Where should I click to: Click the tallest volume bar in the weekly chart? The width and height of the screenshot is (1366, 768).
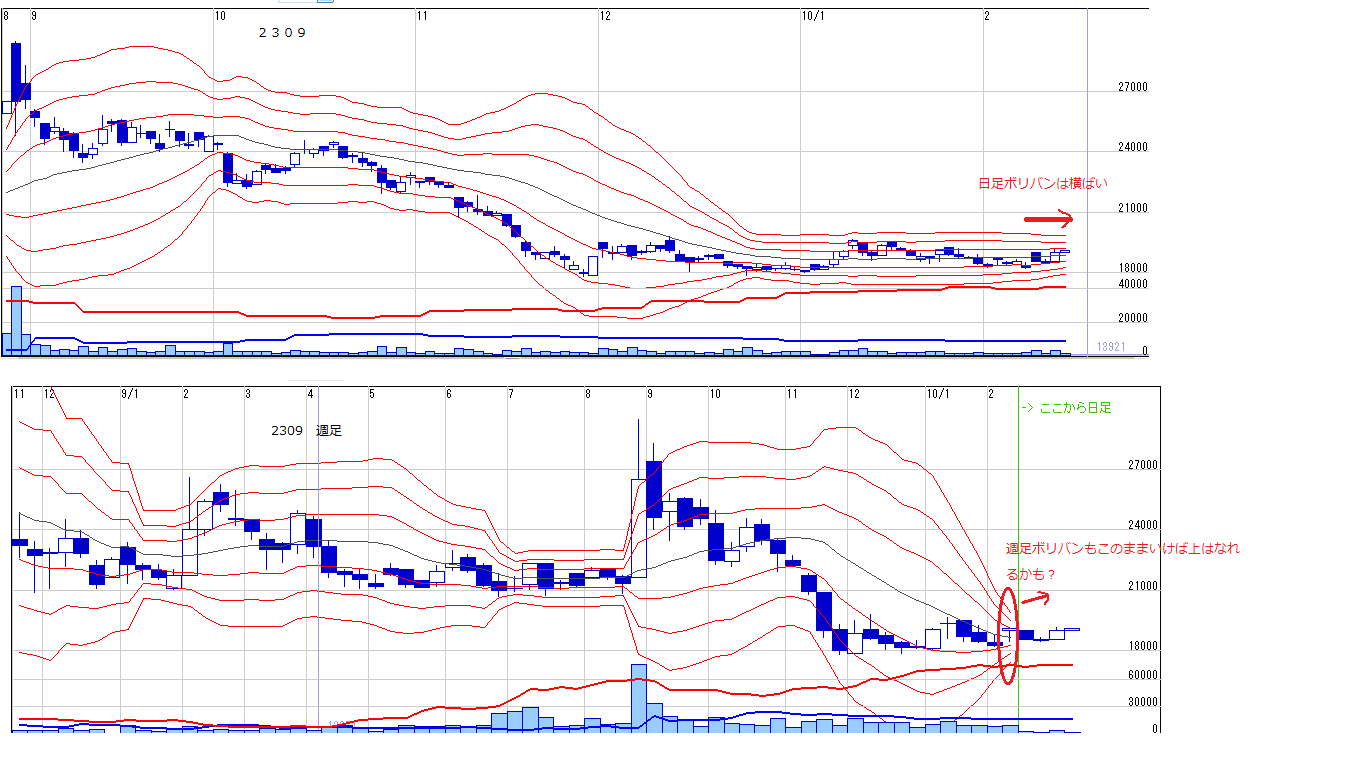tap(638, 697)
